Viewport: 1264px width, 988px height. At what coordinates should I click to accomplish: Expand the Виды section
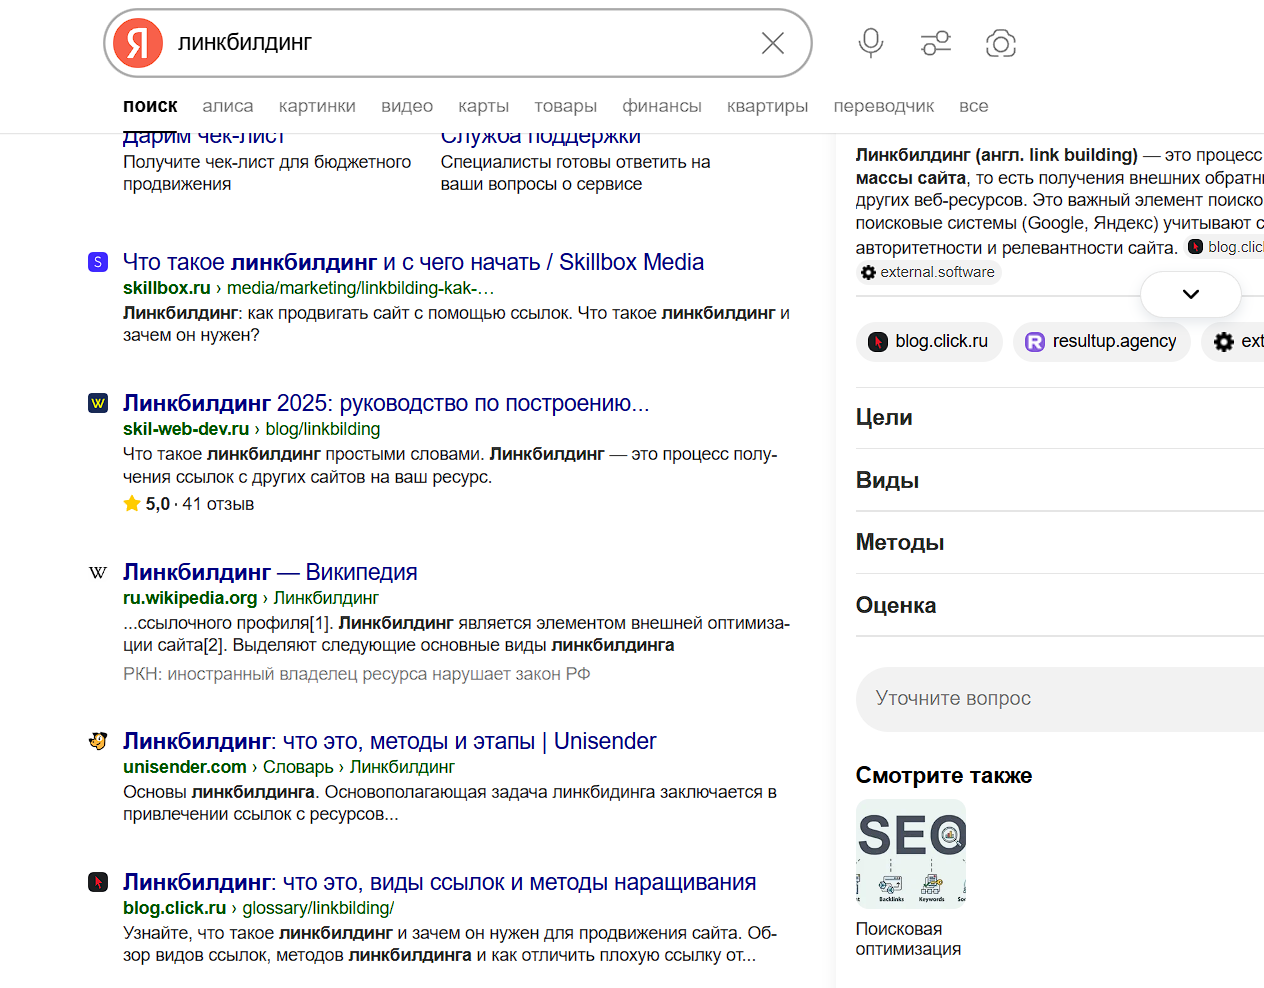1060,480
